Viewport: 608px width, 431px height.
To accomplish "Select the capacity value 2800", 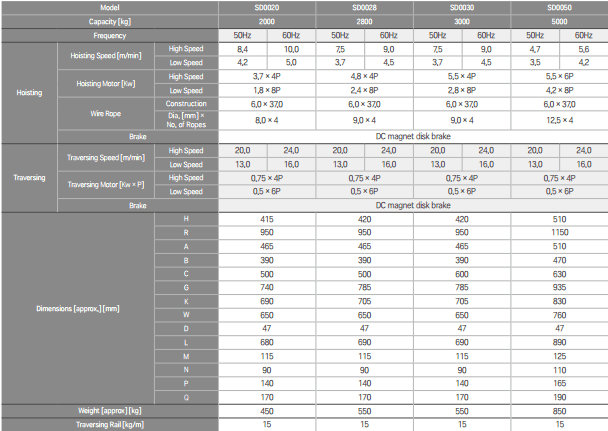I will [364, 22].
